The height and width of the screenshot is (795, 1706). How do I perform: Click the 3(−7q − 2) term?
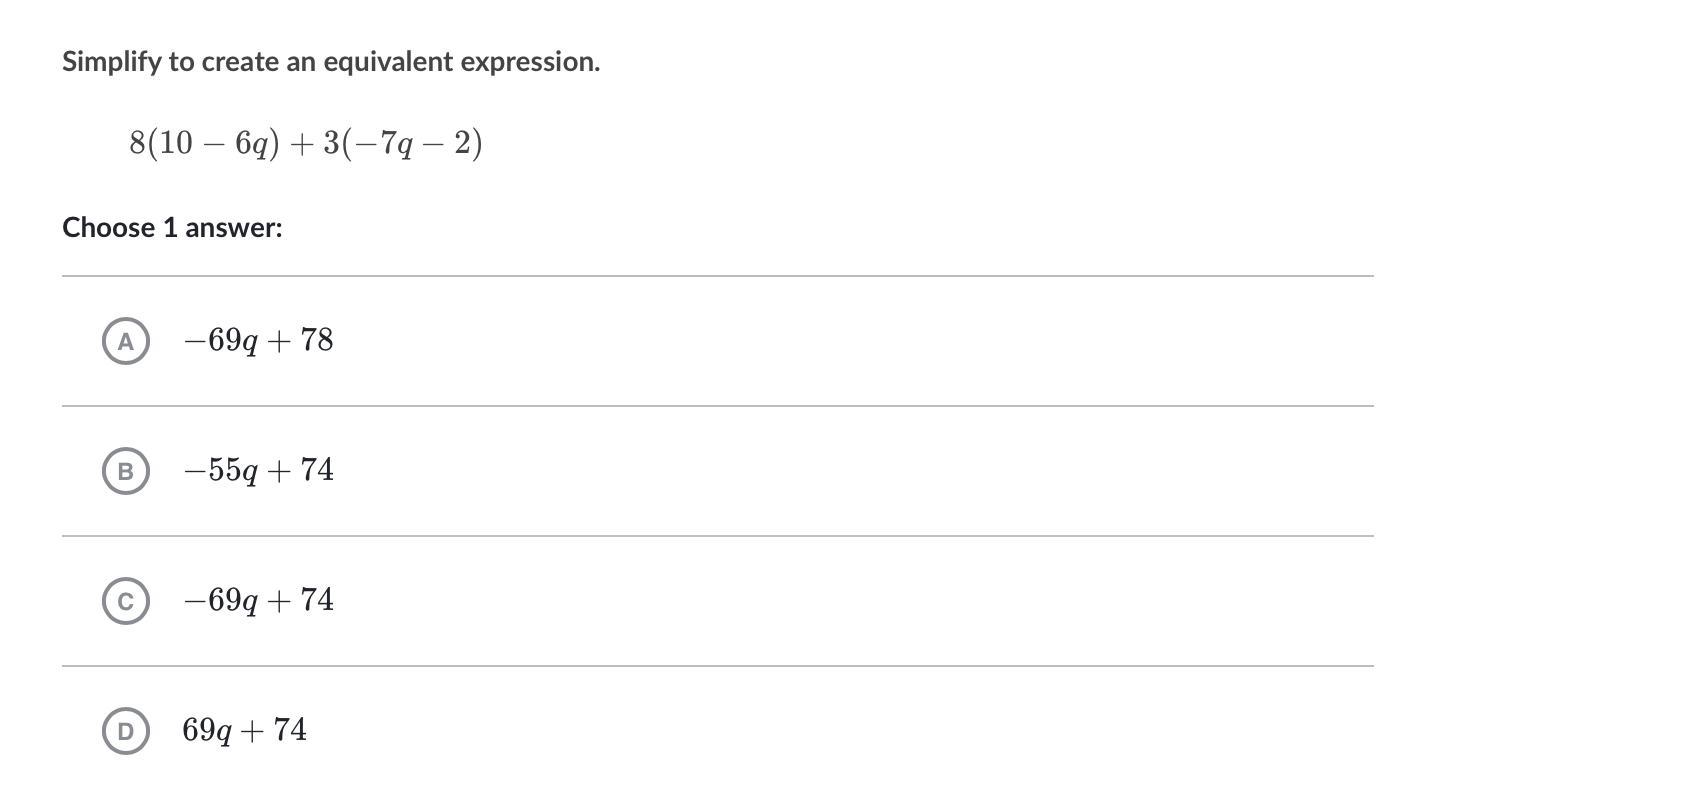point(403,144)
